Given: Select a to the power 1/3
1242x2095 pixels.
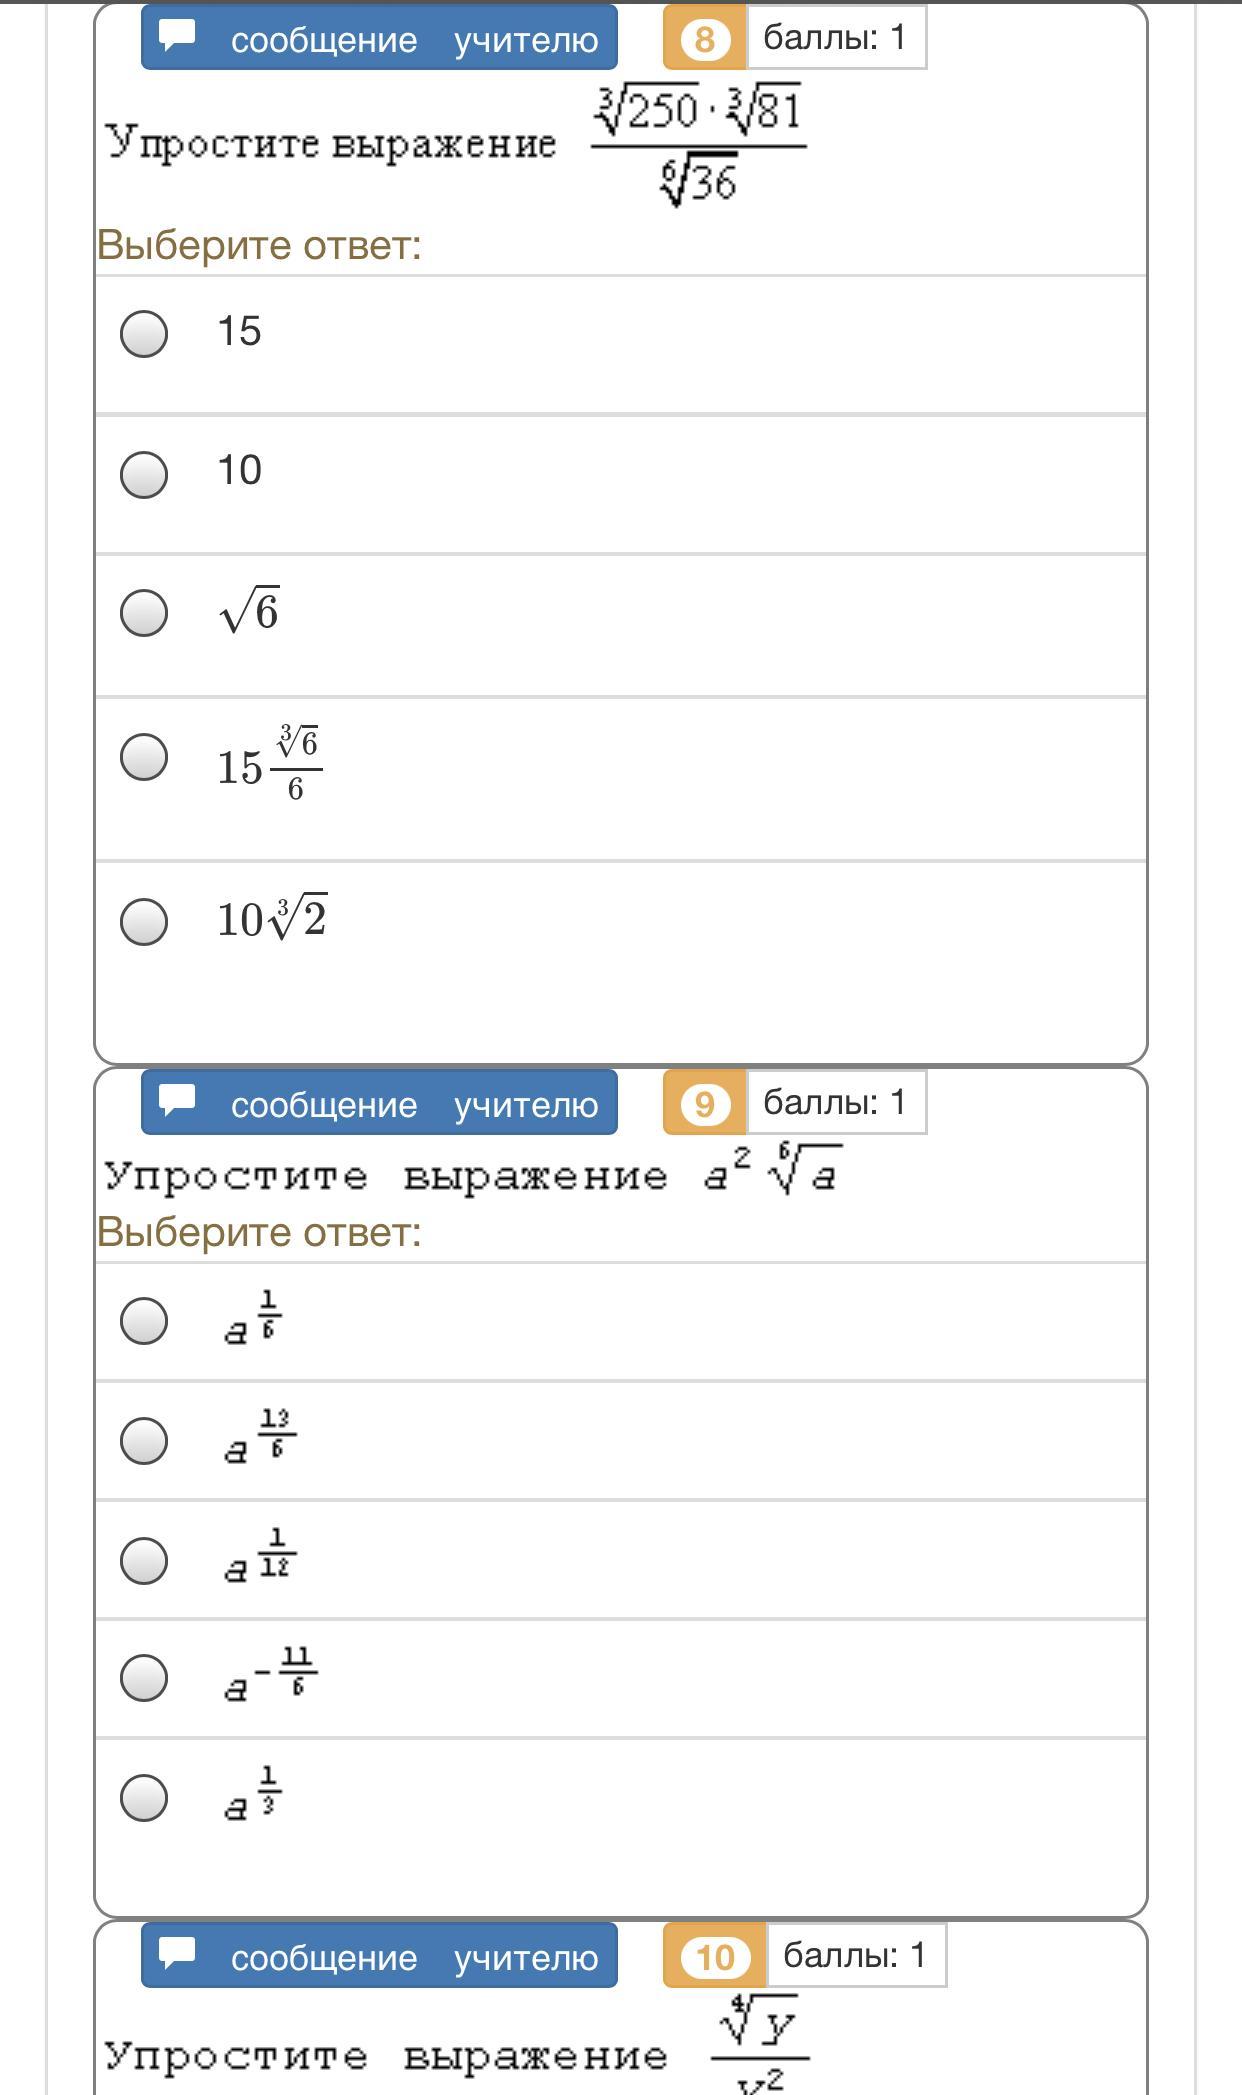Looking at the screenshot, I should click(x=144, y=1798).
